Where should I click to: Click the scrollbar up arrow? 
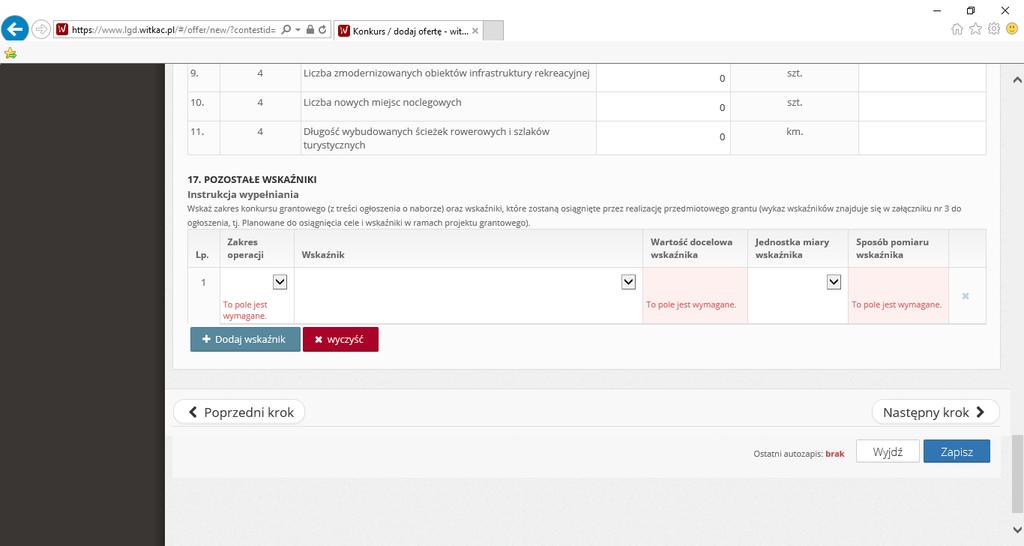pyautogui.click(x=1017, y=80)
